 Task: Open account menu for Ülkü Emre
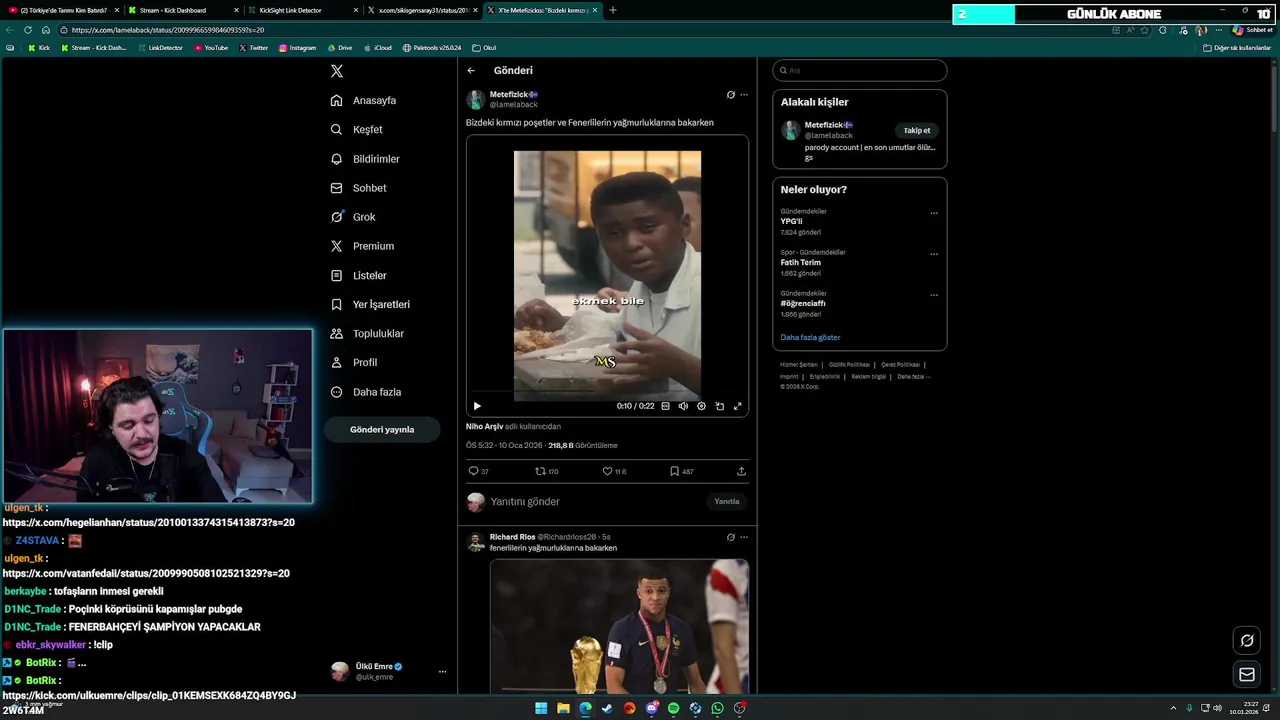point(389,671)
